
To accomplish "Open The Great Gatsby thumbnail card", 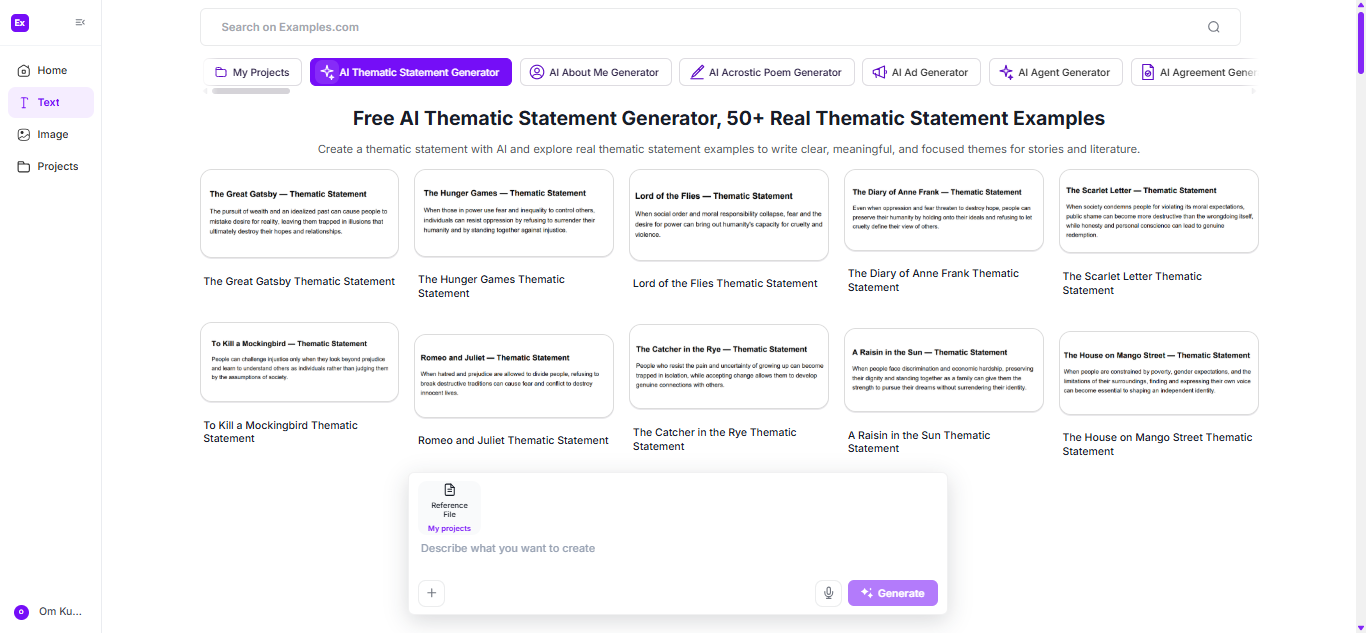I will 299,214.
